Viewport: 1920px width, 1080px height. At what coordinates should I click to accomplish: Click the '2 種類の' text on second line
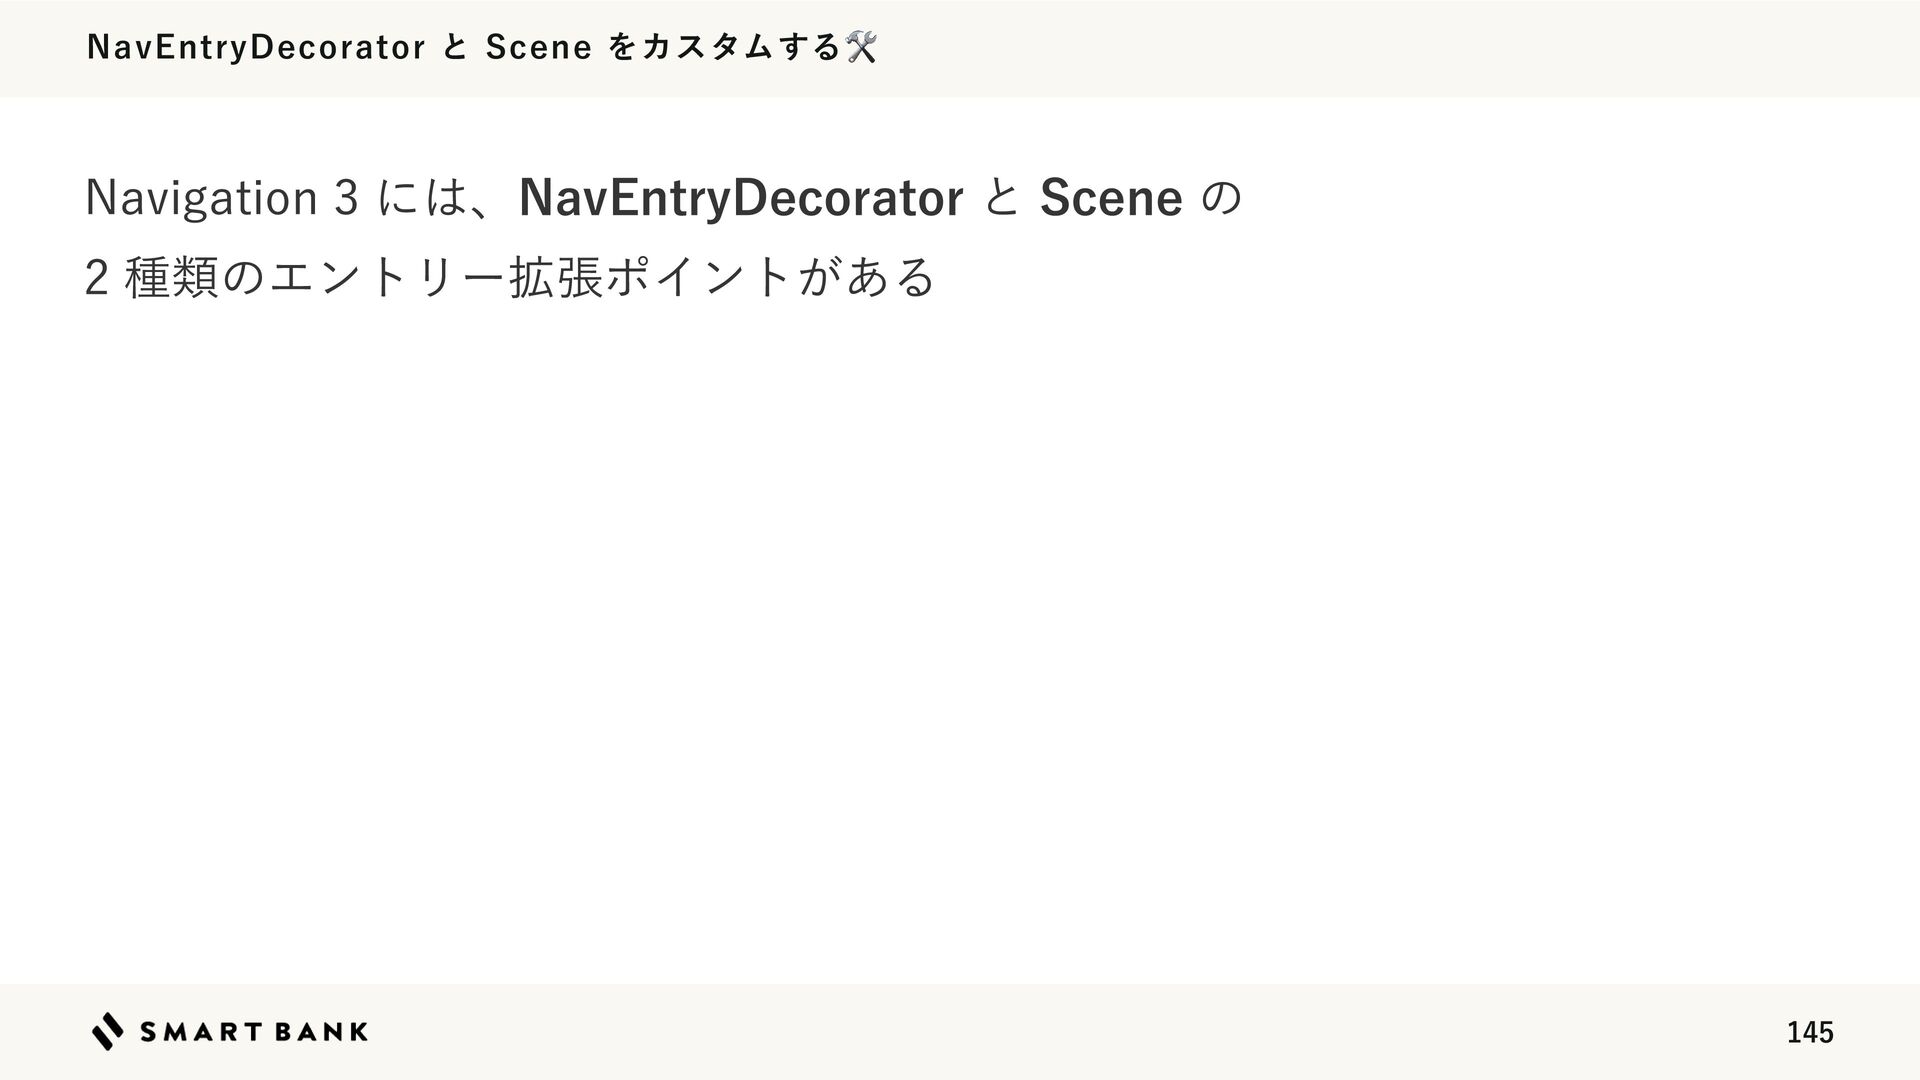coord(174,277)
